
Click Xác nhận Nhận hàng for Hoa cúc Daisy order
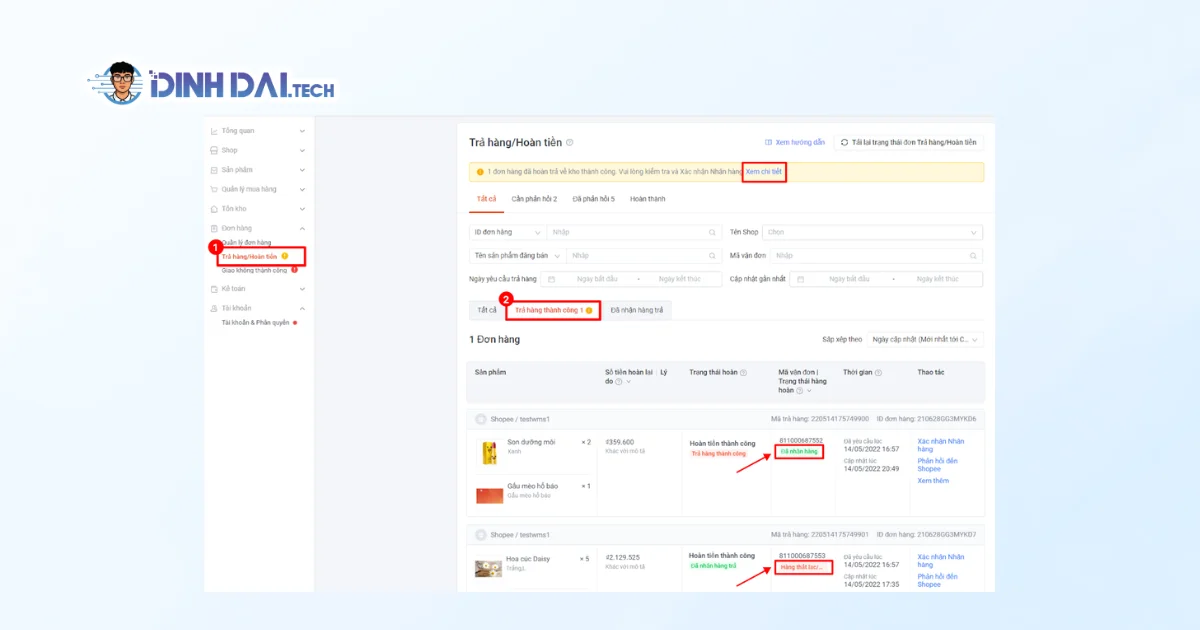pyautogui.click(x=941, y=561)
